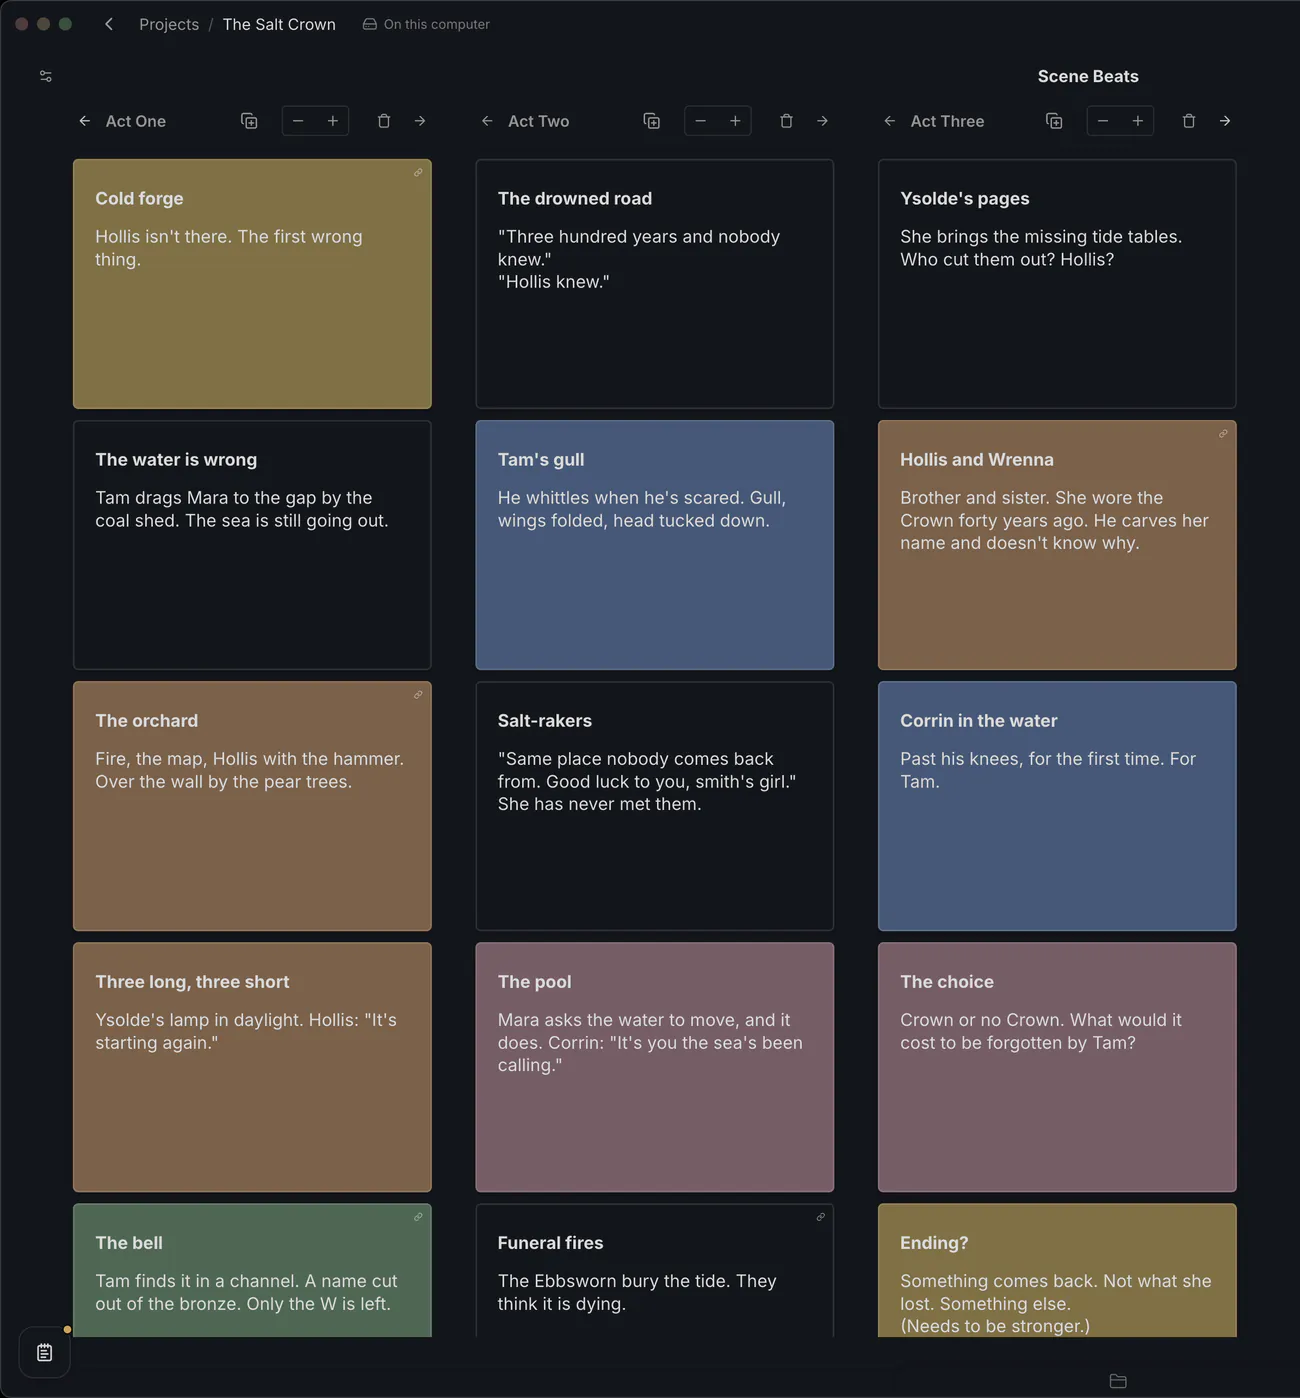The width and height of the screenshot is (1300, 1398).
Task: Duplicate the Act Two column
Action: (652, 121)
